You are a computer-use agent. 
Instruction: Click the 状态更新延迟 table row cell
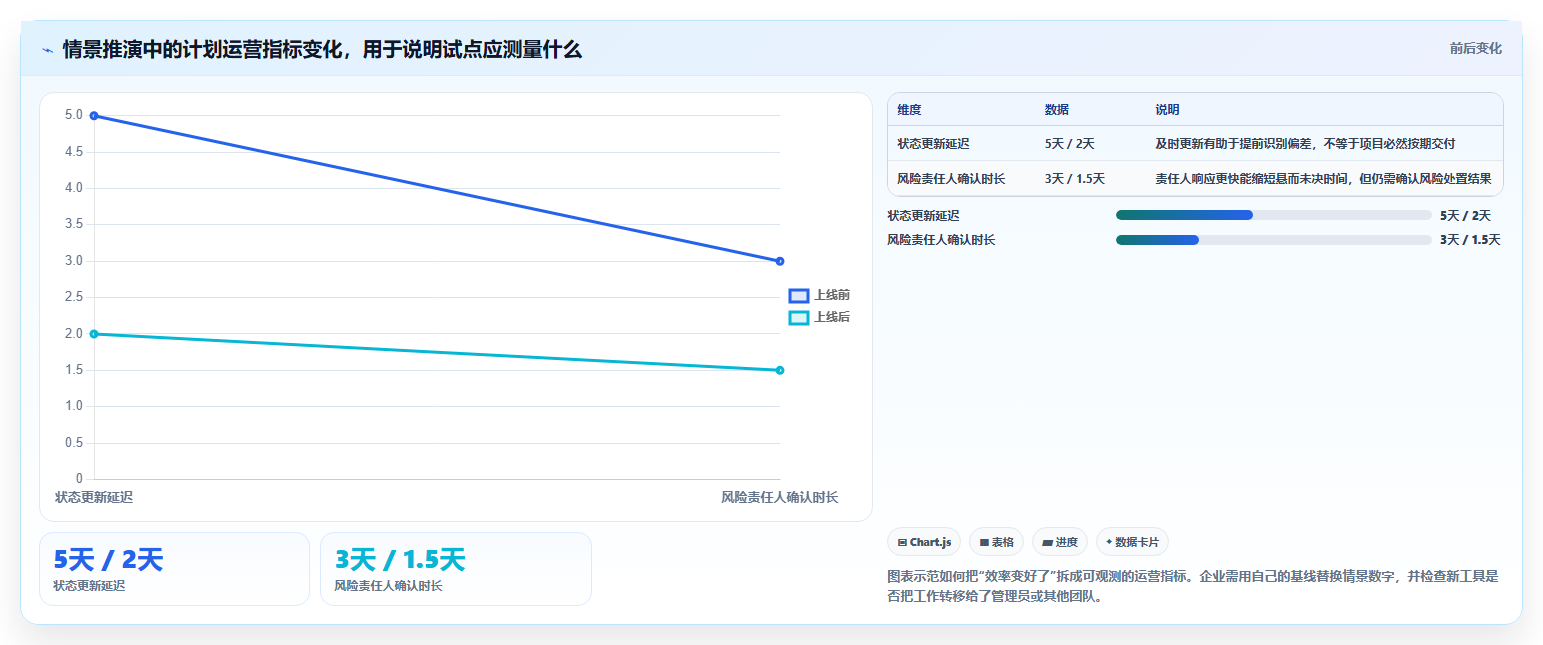point(933,144)
